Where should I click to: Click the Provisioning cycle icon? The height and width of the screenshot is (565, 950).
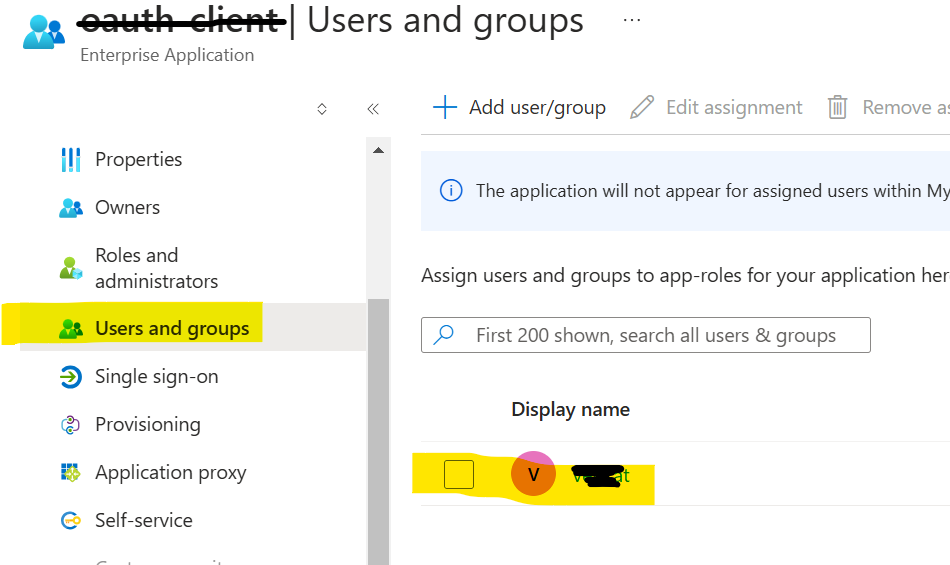pyautogui.click(x=71, y=425)
